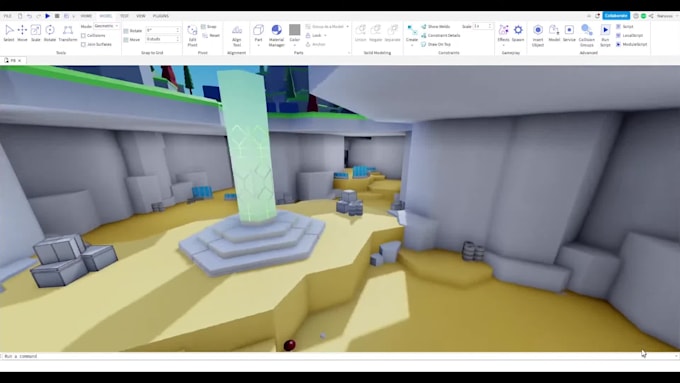The height and width of the screenshot is (383, 680).
Task: Toggle the Collisions checkbox
Action: (83, 36)
